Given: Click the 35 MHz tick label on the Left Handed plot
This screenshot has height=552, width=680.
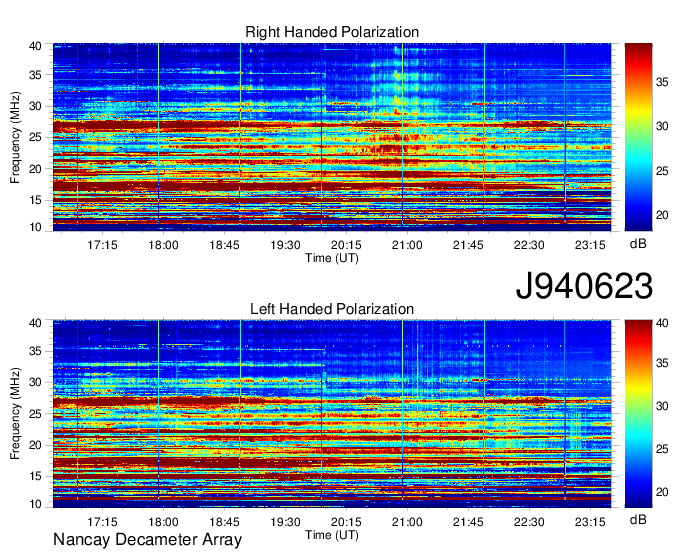Looking at the screenshot, I should pyautogui.click(x=35, y=351).
